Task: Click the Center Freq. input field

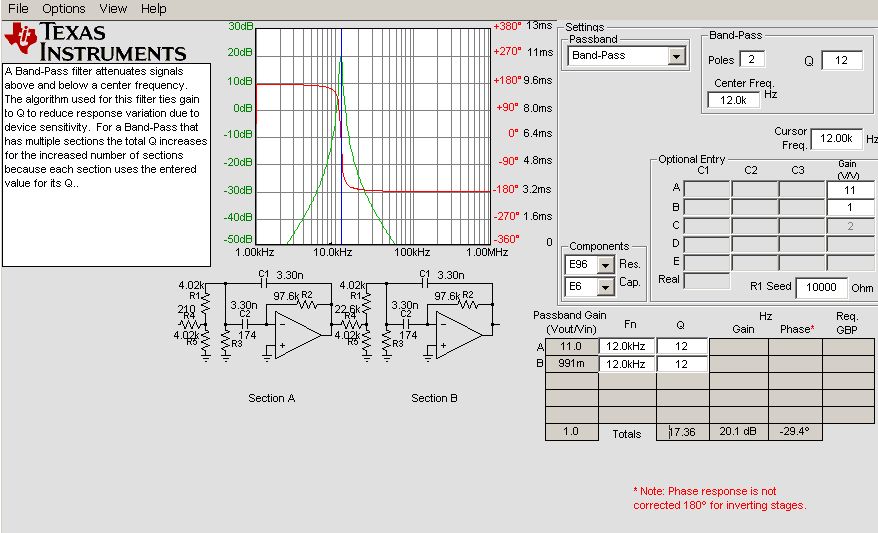Action: [734, 100]
